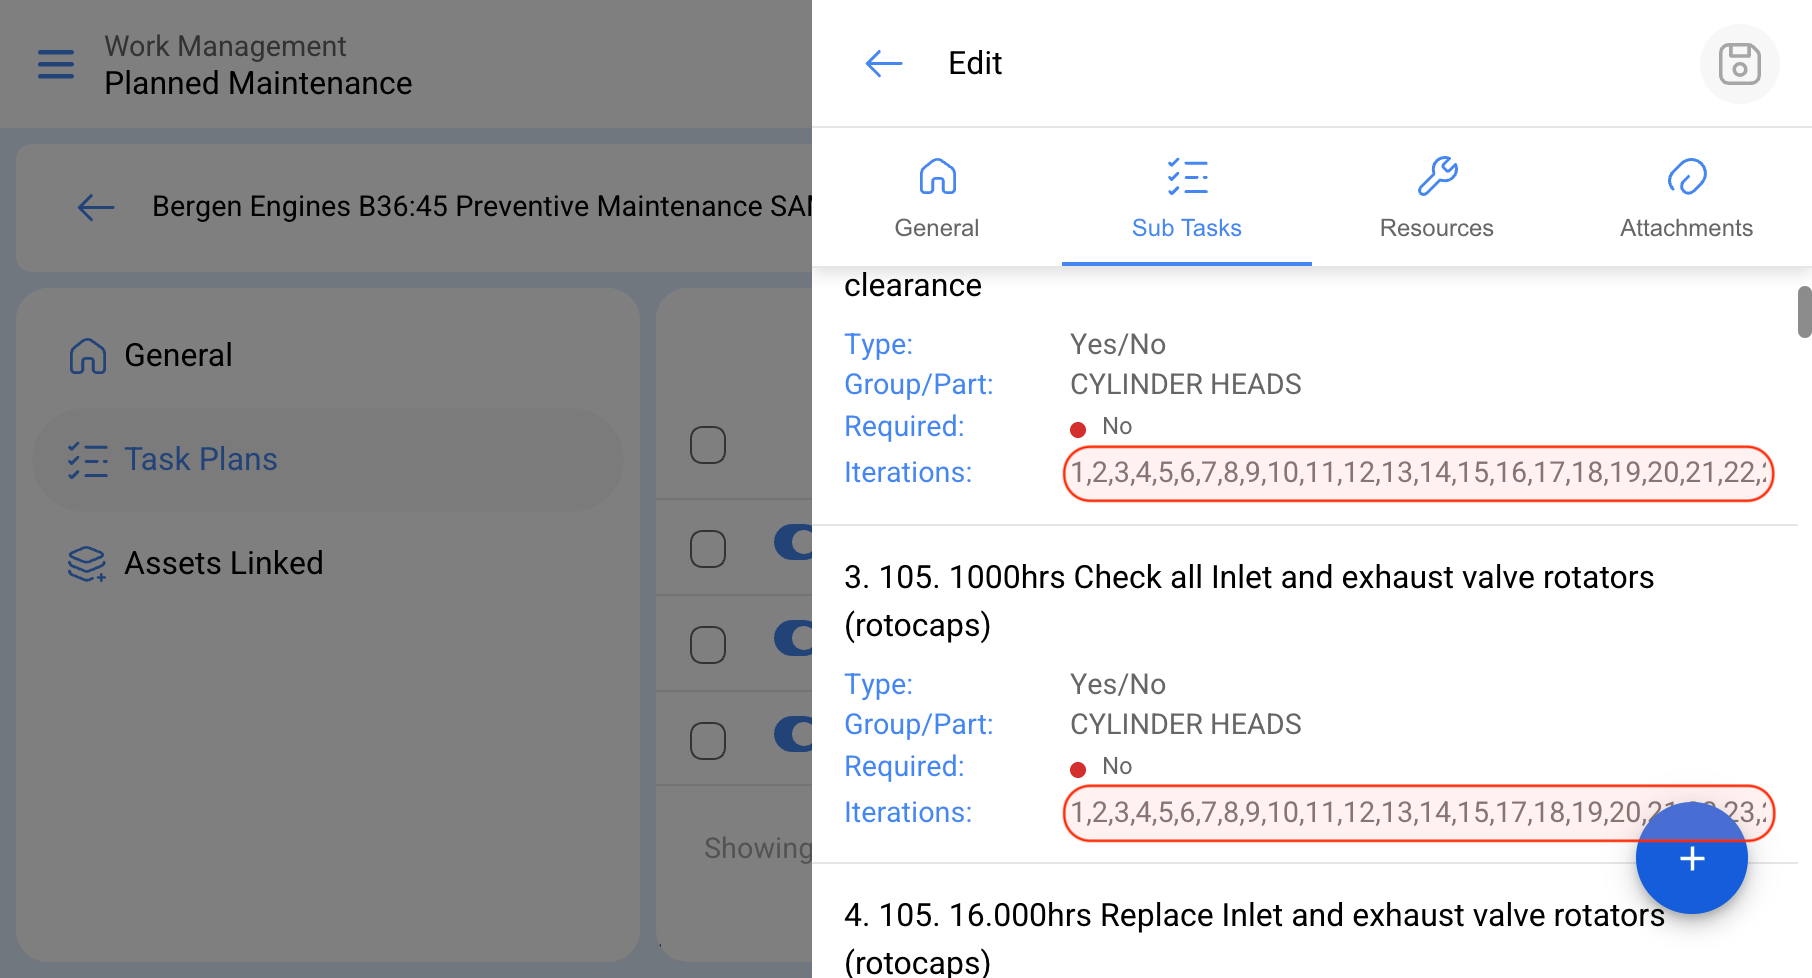Click the Edit panel vertical scrollbar

pos(1804,312)
